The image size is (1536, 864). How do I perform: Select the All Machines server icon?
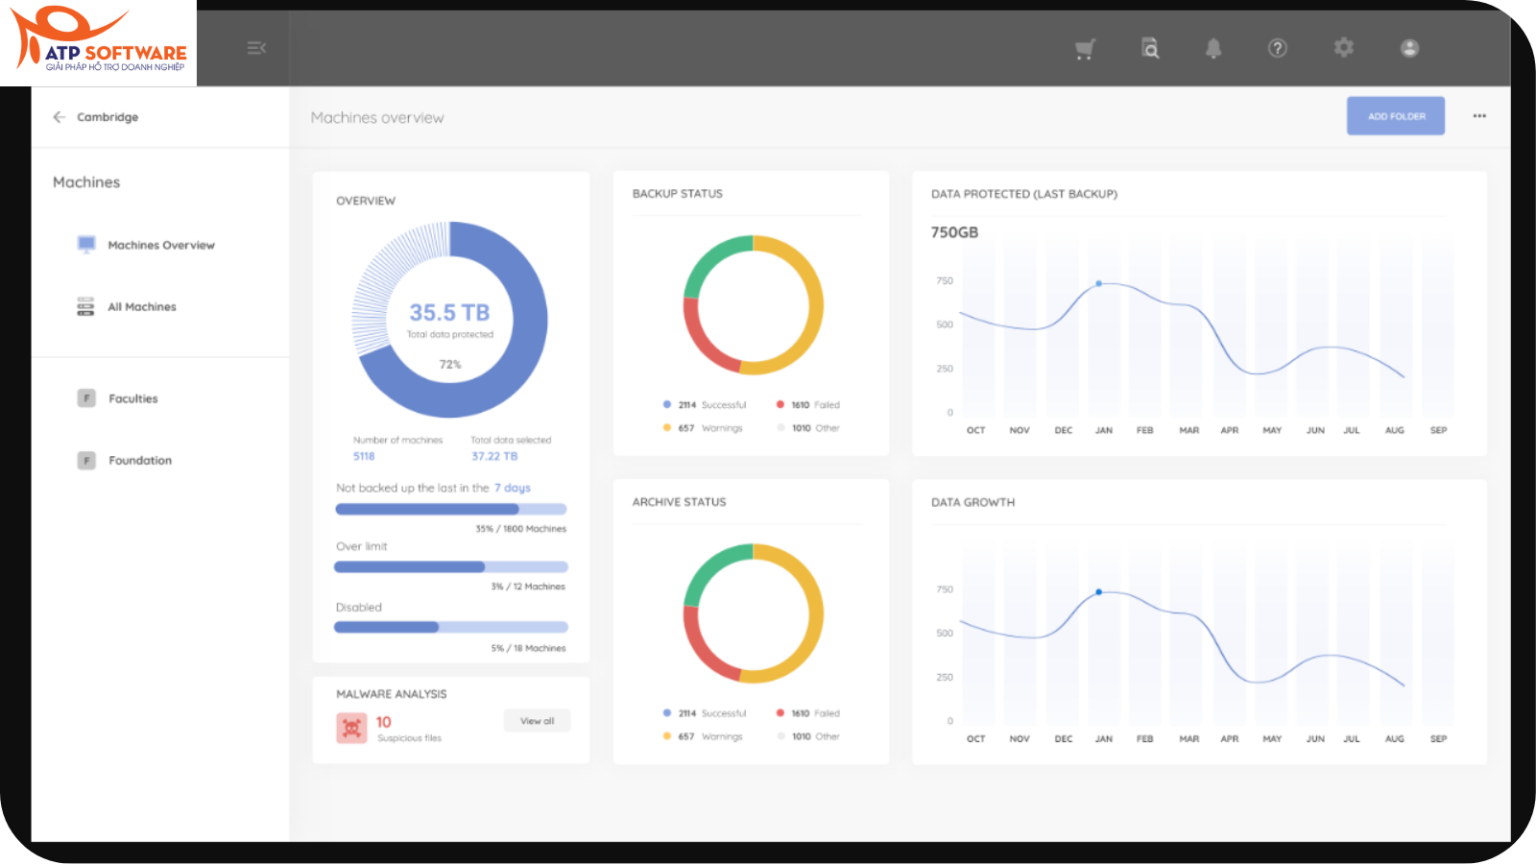click(x=85, y=306)
